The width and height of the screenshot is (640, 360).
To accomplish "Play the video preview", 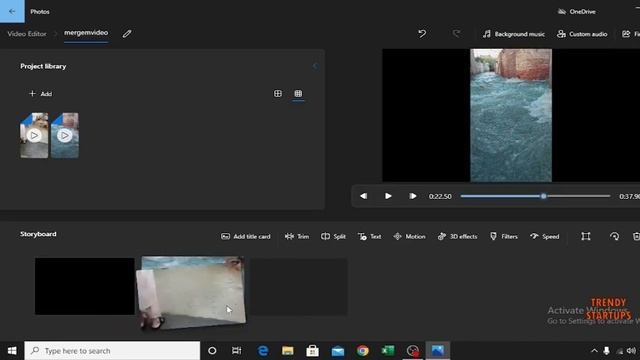I will [388, 196].
